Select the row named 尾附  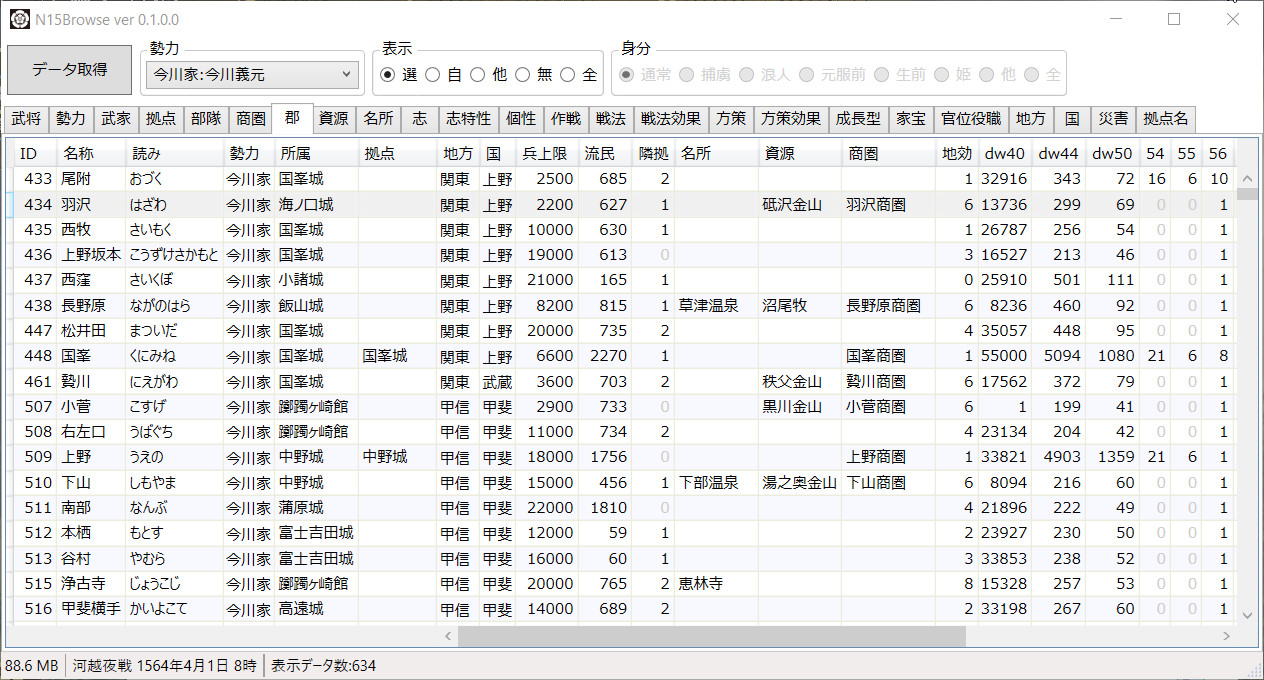[x=78, y=179]
